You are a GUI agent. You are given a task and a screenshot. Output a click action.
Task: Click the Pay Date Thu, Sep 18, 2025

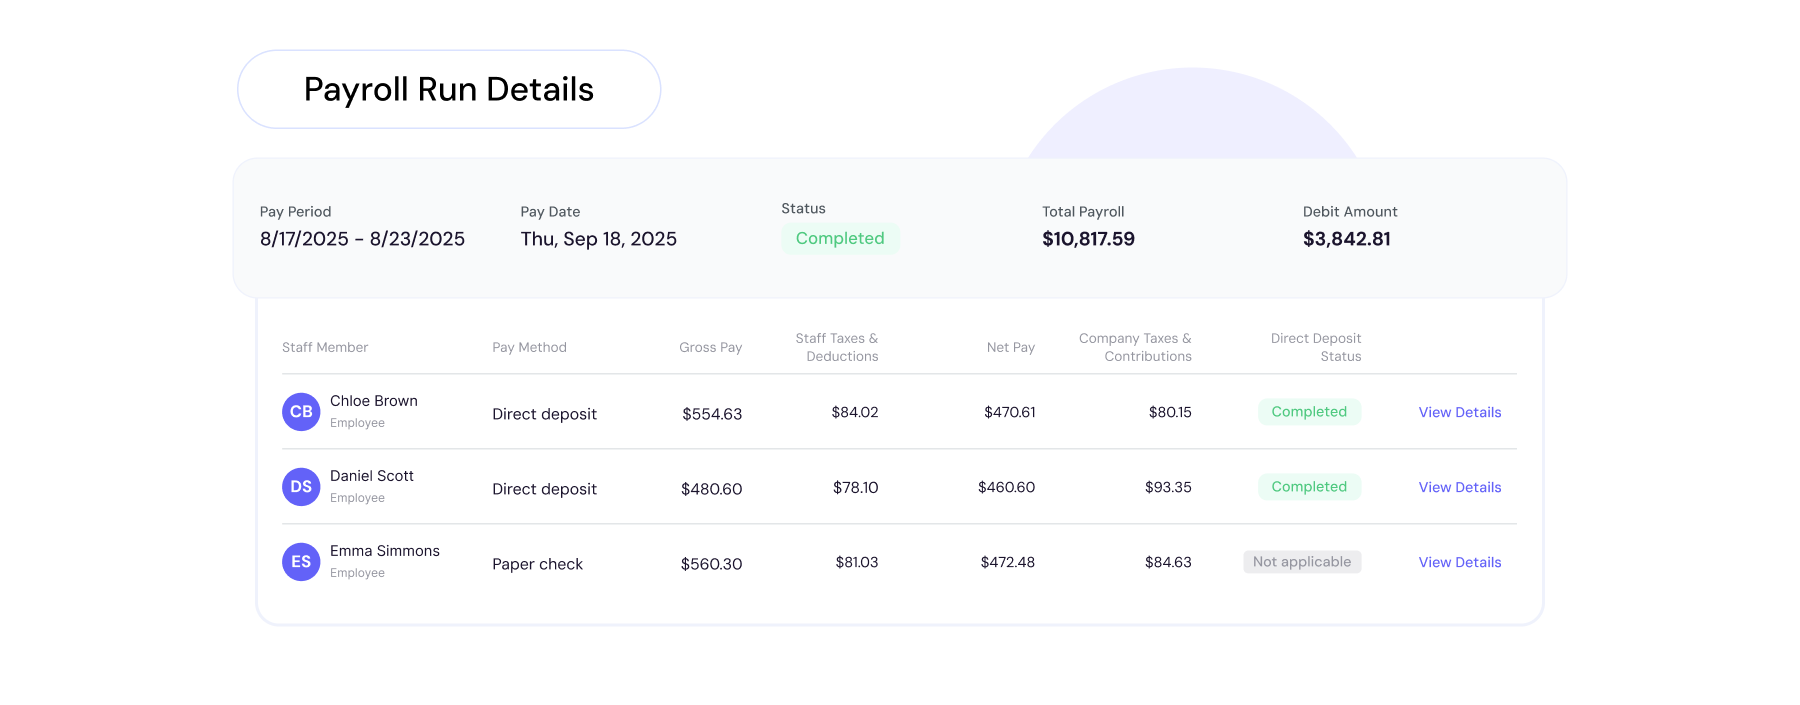pos(598,238)
